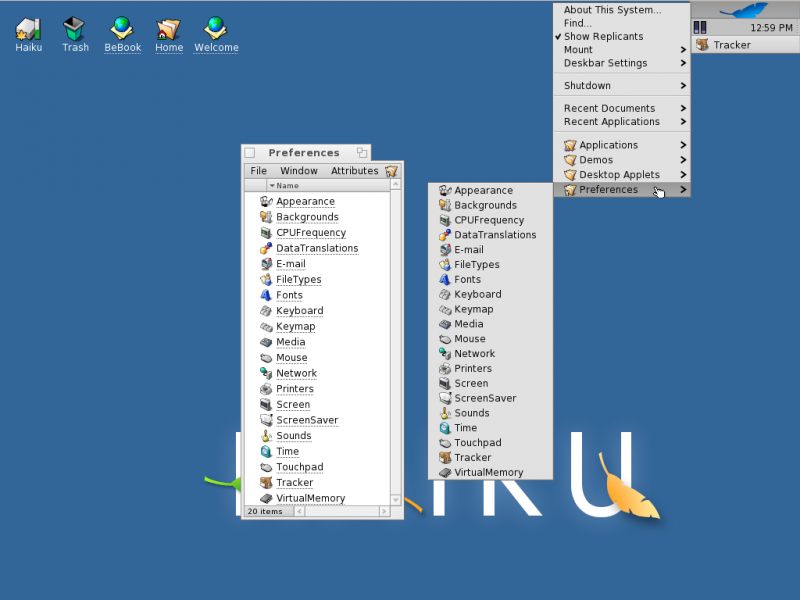Click the folder icon in Preferences menu bar
800x600 pixels.
click(391, 171)
